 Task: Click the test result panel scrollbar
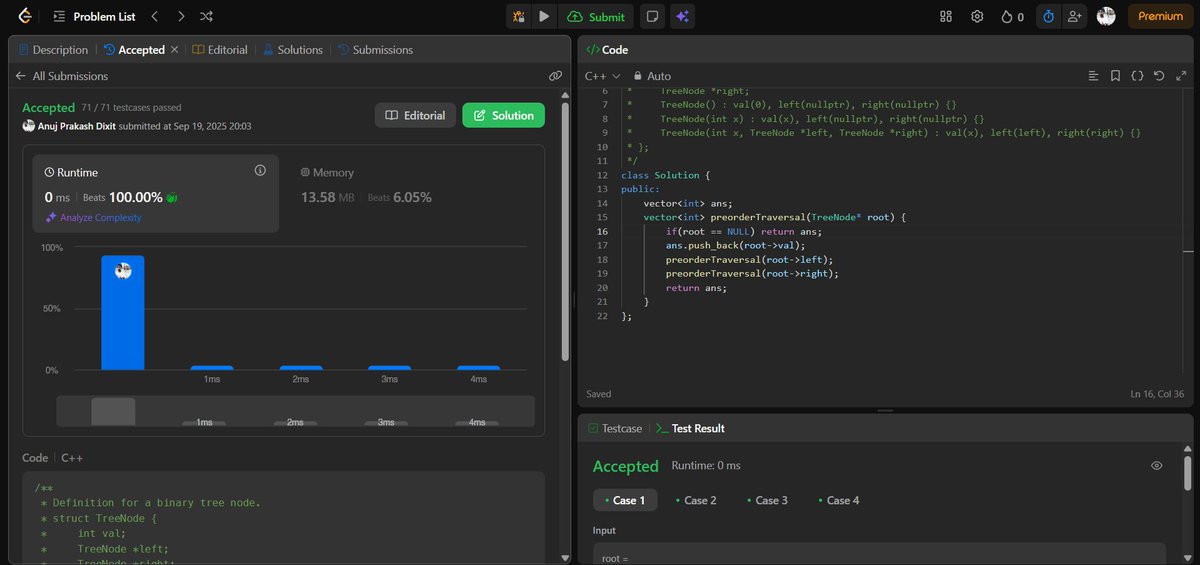point(1187,472)
